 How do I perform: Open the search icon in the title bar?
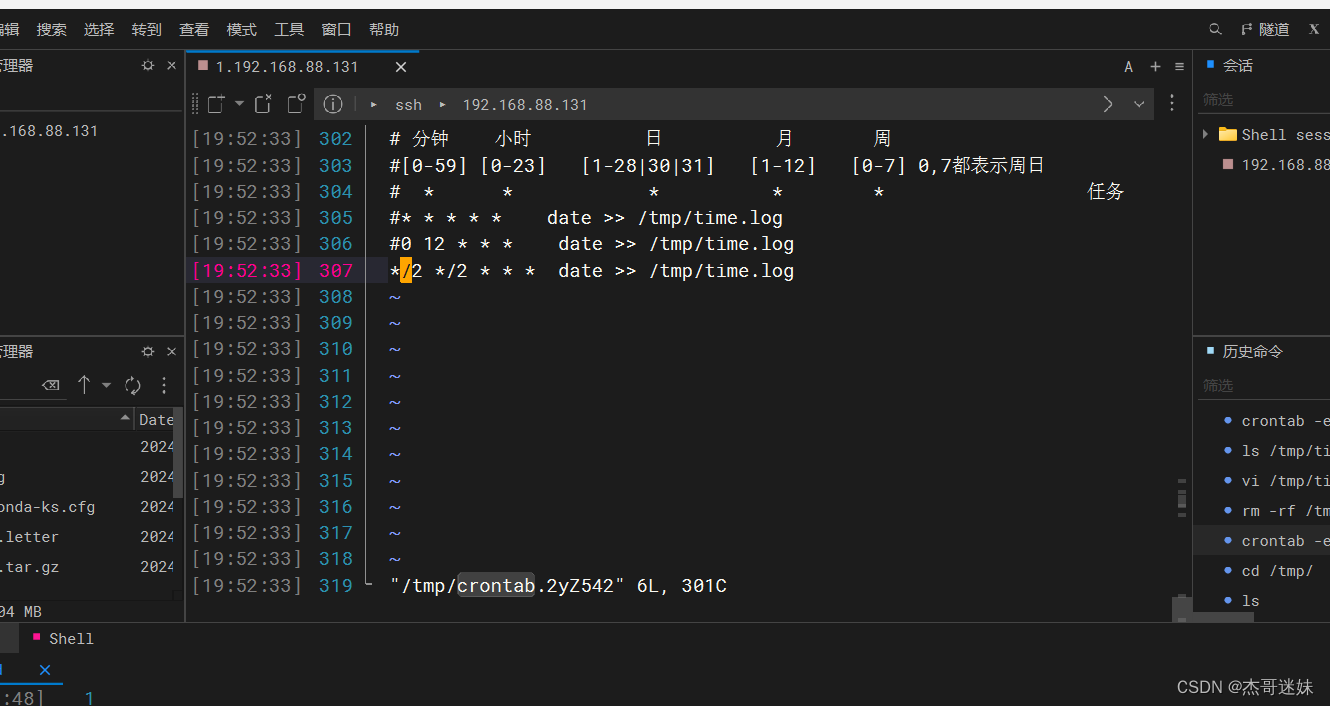pos(1214,29)
